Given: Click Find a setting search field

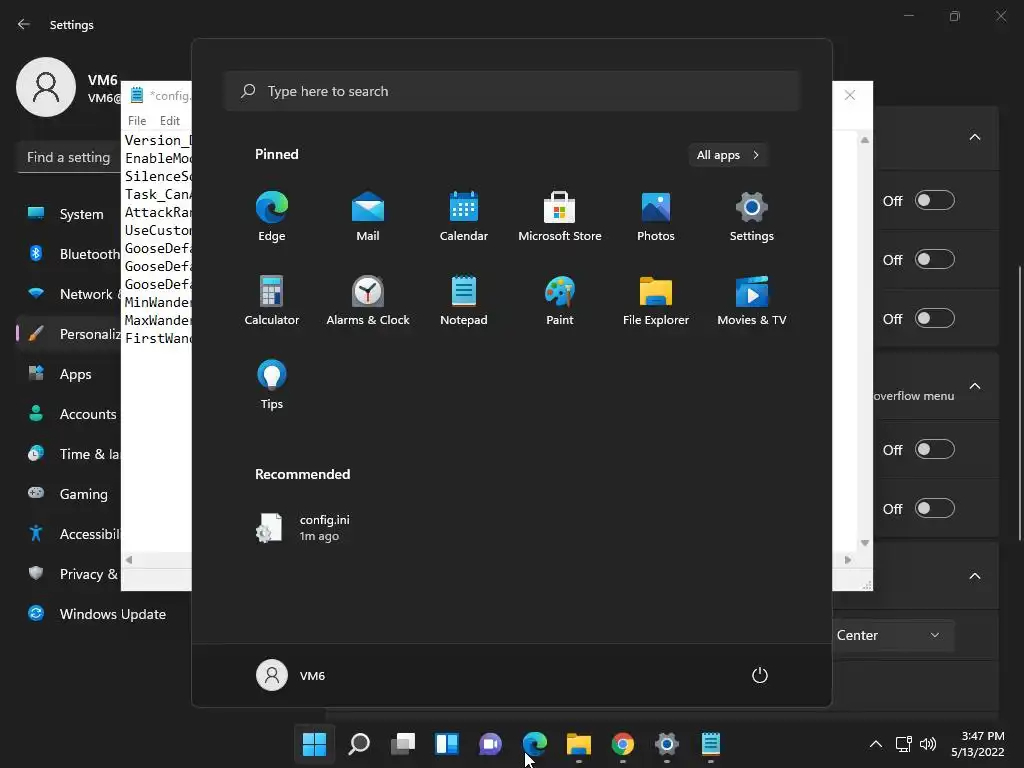Looking at the screenshot, I should 69,157.
